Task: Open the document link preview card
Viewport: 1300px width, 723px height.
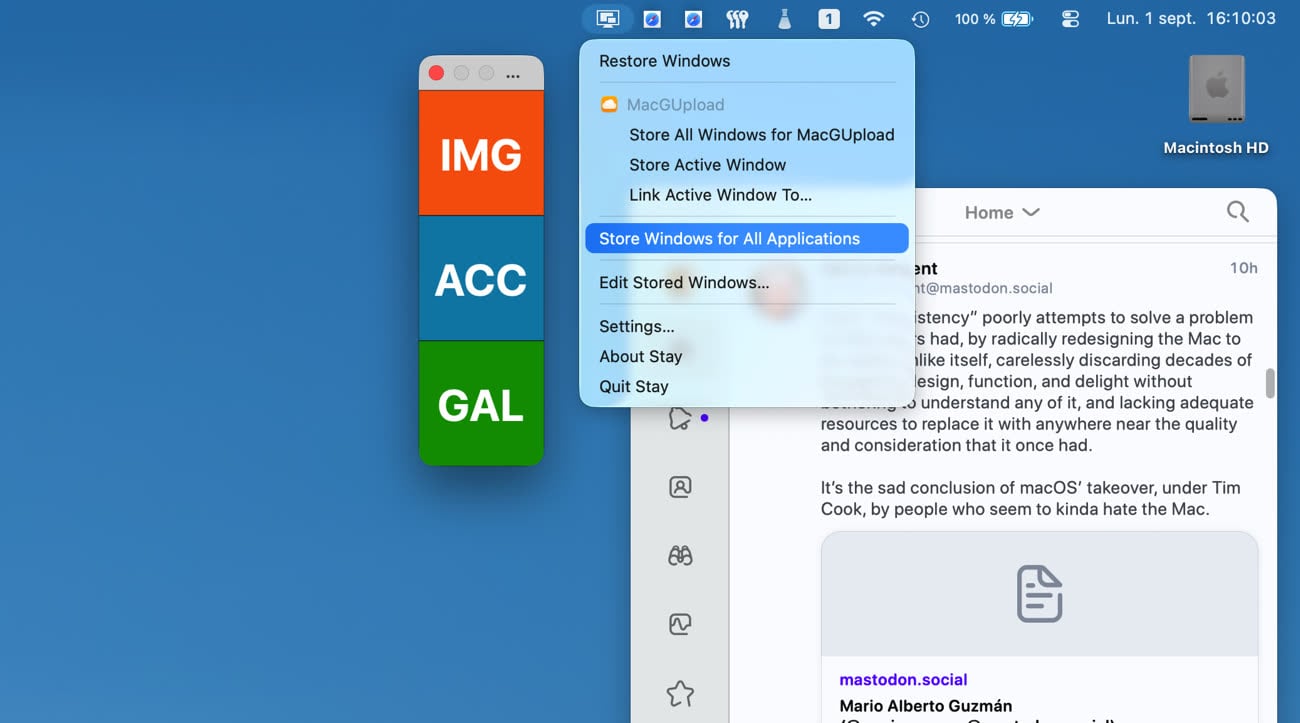Action: click(x=1039, y=627)
